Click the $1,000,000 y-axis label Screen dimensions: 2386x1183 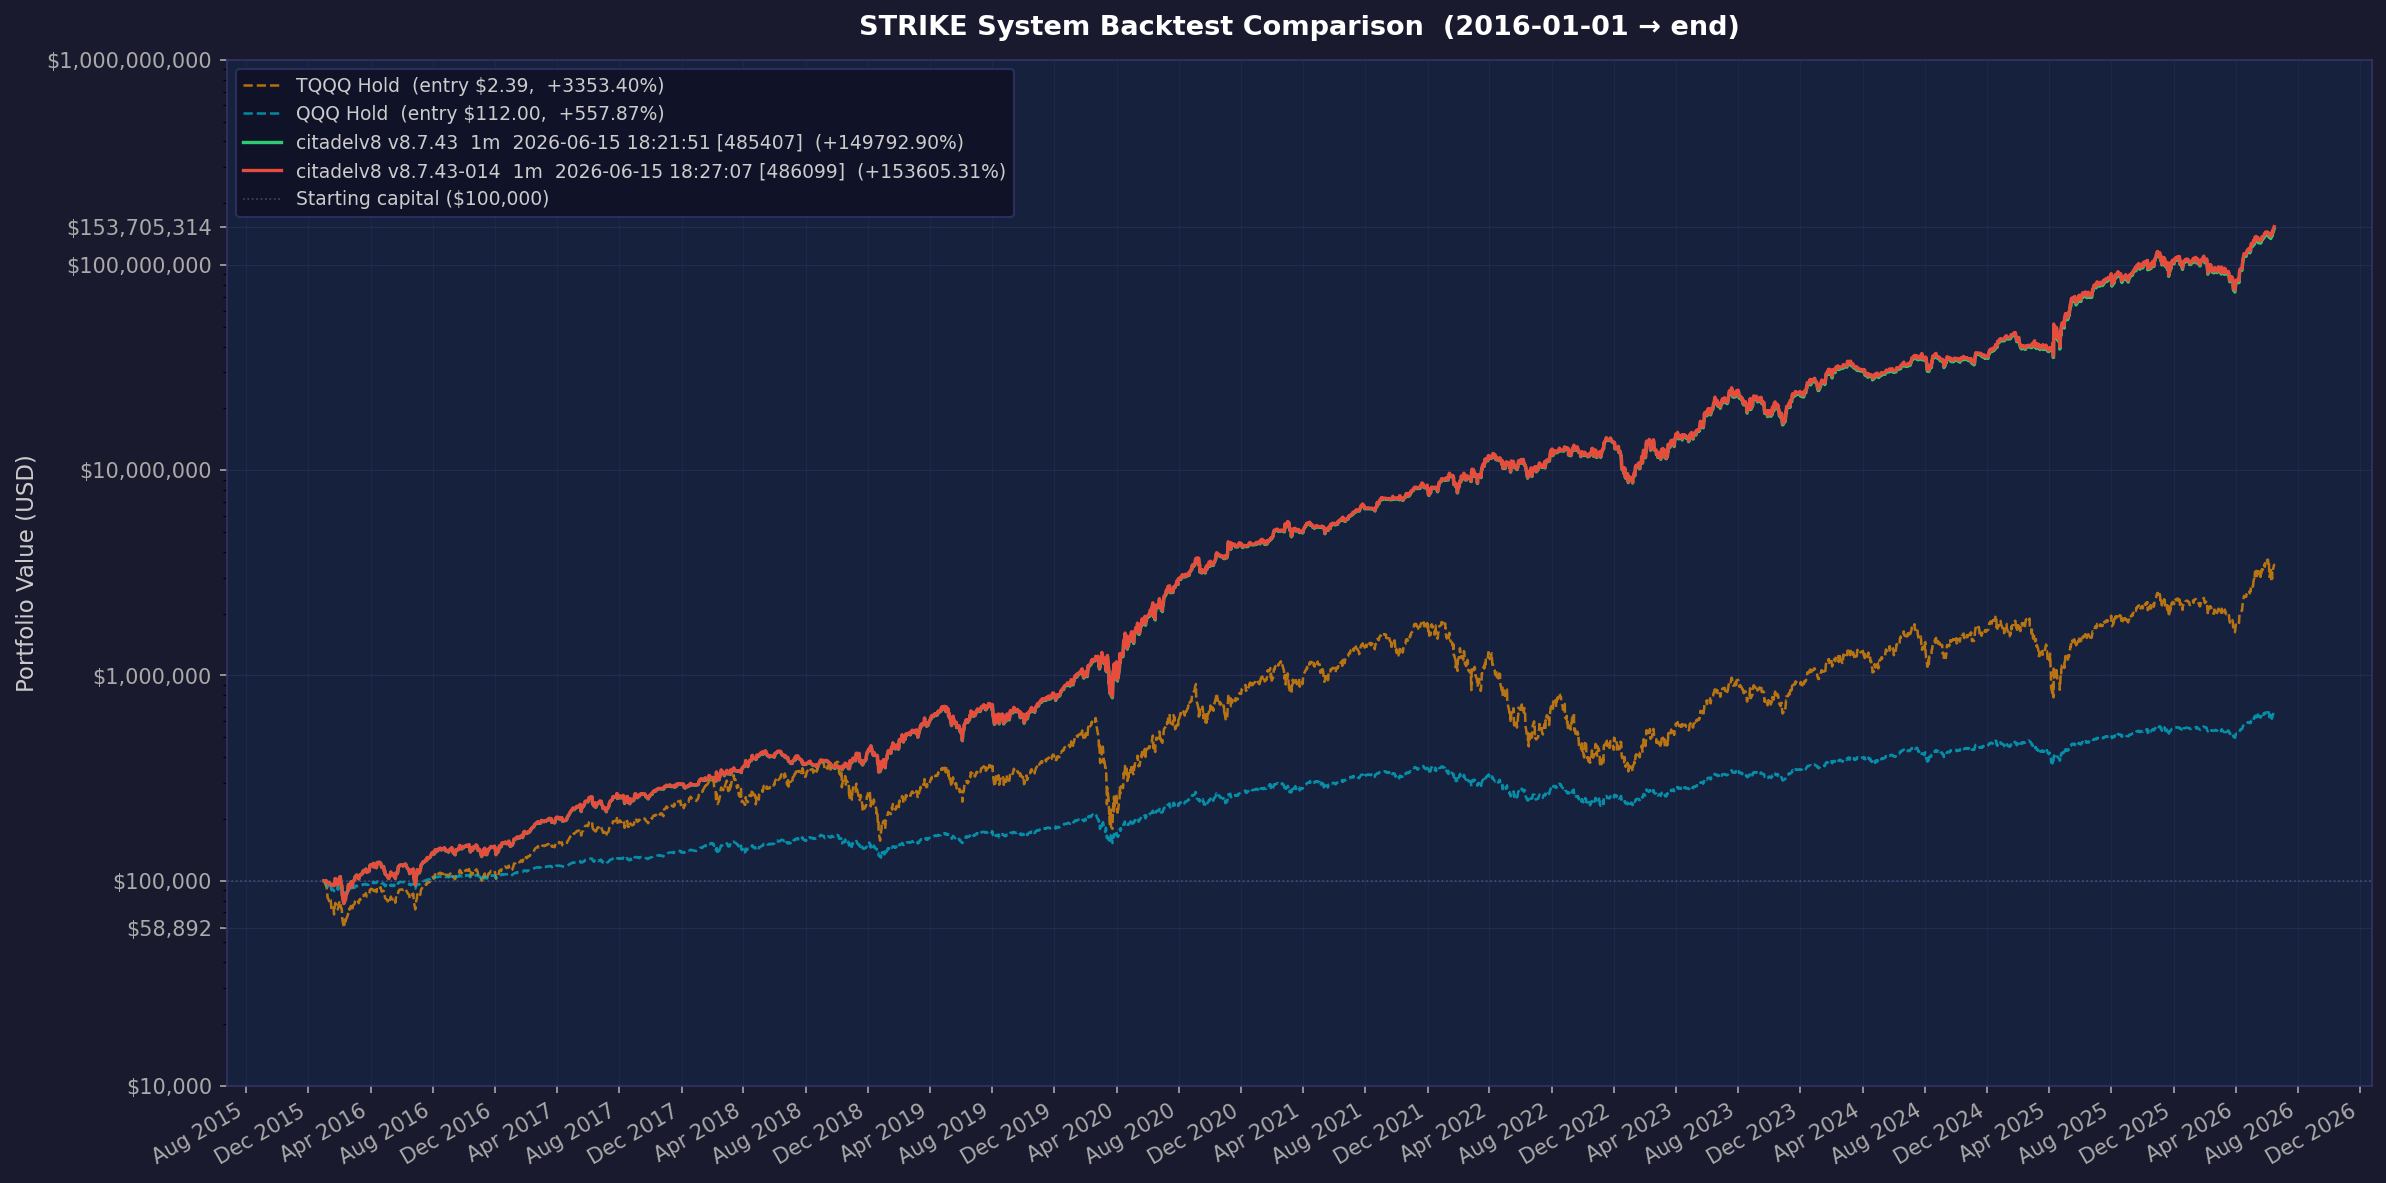click(x=152, y=676)
